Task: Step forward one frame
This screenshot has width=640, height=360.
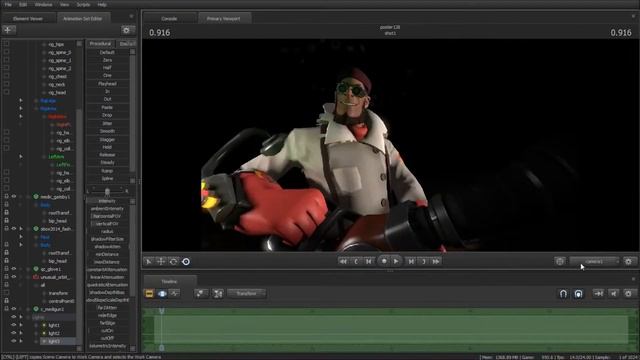Action: click(x=411, y=261)
